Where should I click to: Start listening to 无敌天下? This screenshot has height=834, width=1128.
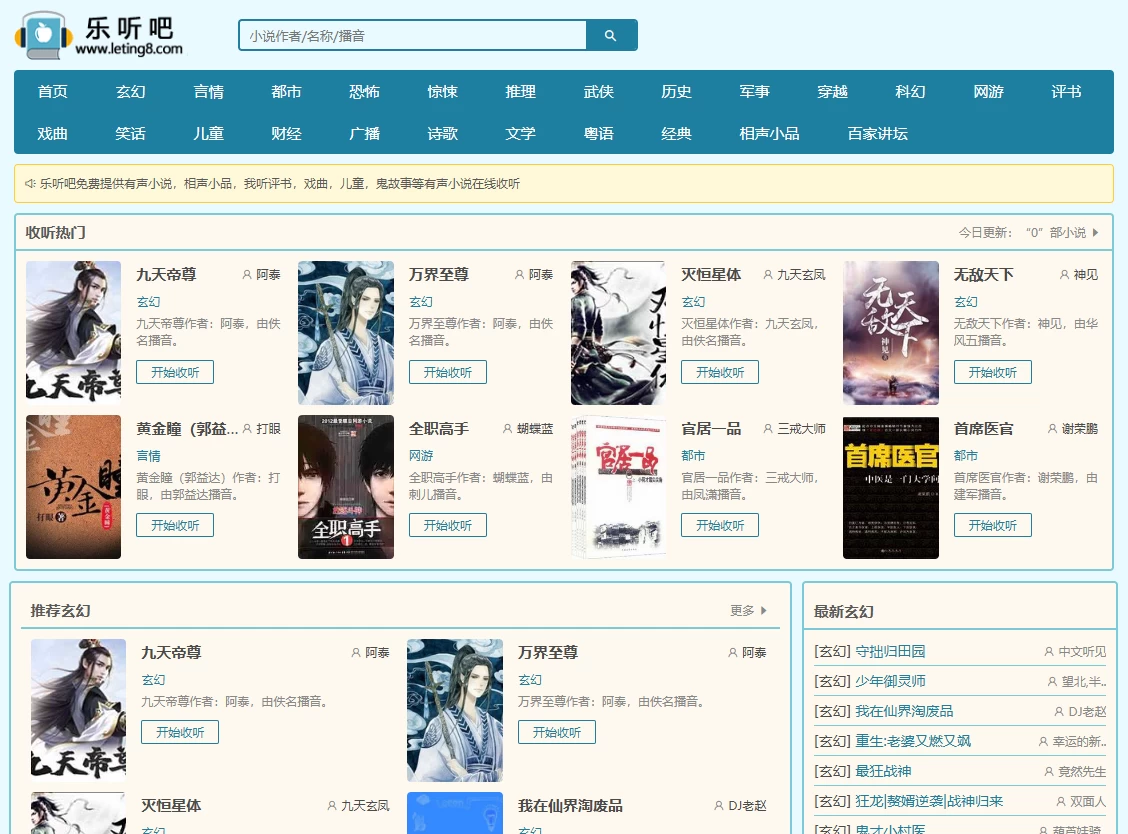(992, 372)
